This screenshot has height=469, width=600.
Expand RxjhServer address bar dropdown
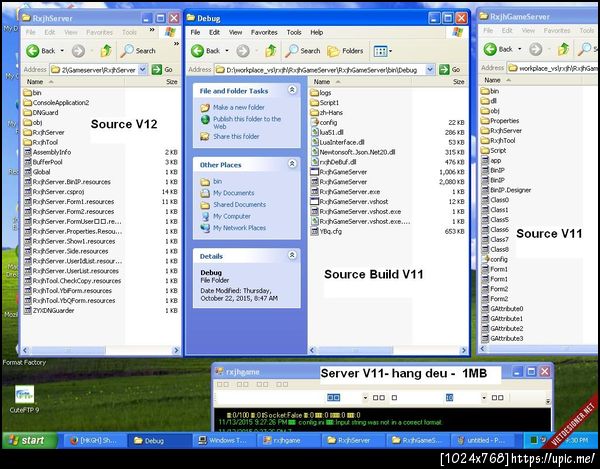click(x=142, y=70)
